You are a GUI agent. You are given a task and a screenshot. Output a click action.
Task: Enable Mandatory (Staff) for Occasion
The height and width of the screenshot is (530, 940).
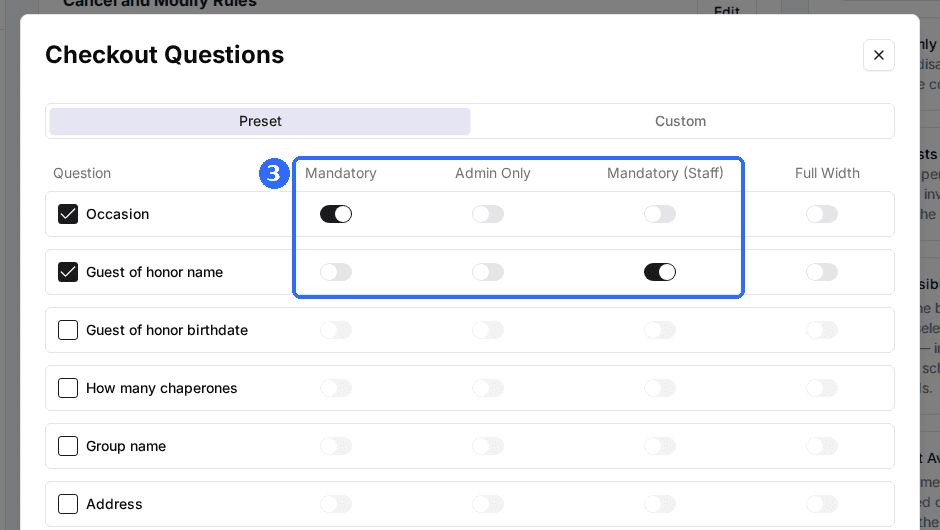pos(660,214)
